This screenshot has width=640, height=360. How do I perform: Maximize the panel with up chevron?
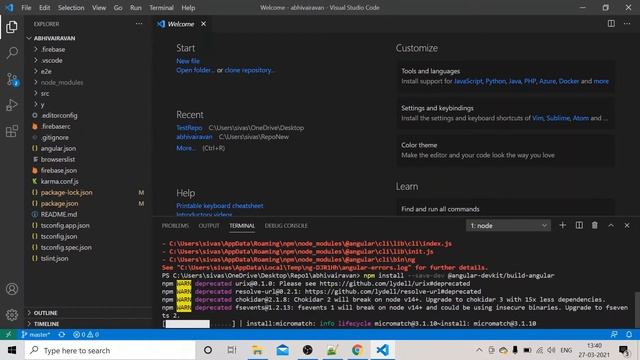tap(611, 225)
